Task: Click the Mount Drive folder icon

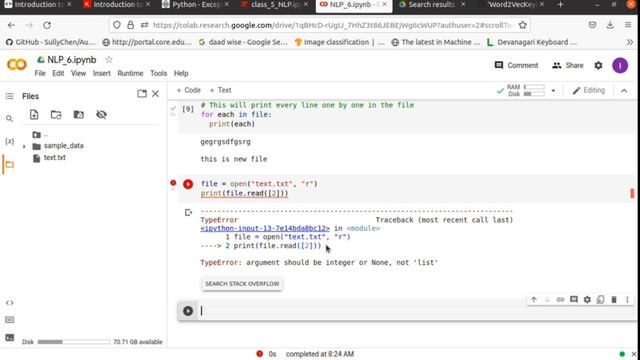Action: click(78, 115)
